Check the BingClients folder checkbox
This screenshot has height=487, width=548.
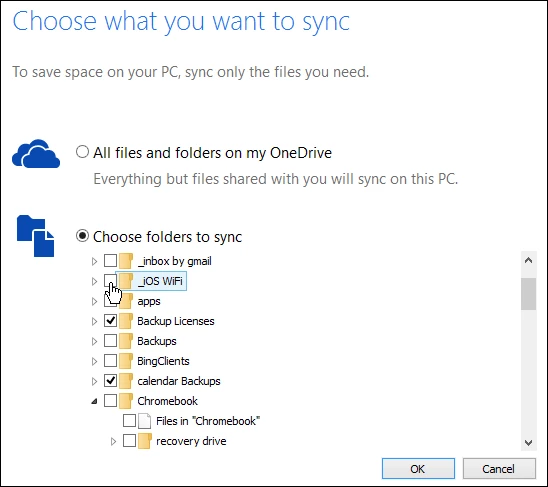(x=110, y=361)
